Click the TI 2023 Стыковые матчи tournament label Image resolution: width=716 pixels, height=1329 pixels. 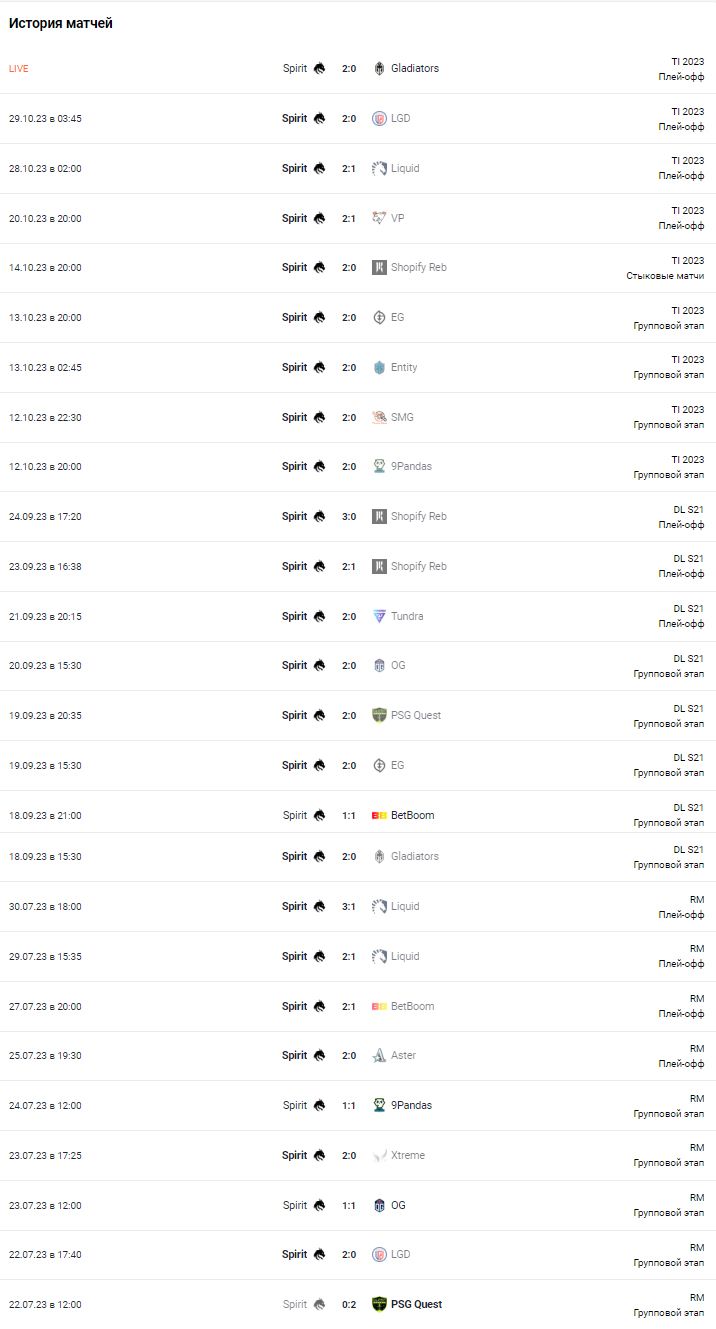665,268
